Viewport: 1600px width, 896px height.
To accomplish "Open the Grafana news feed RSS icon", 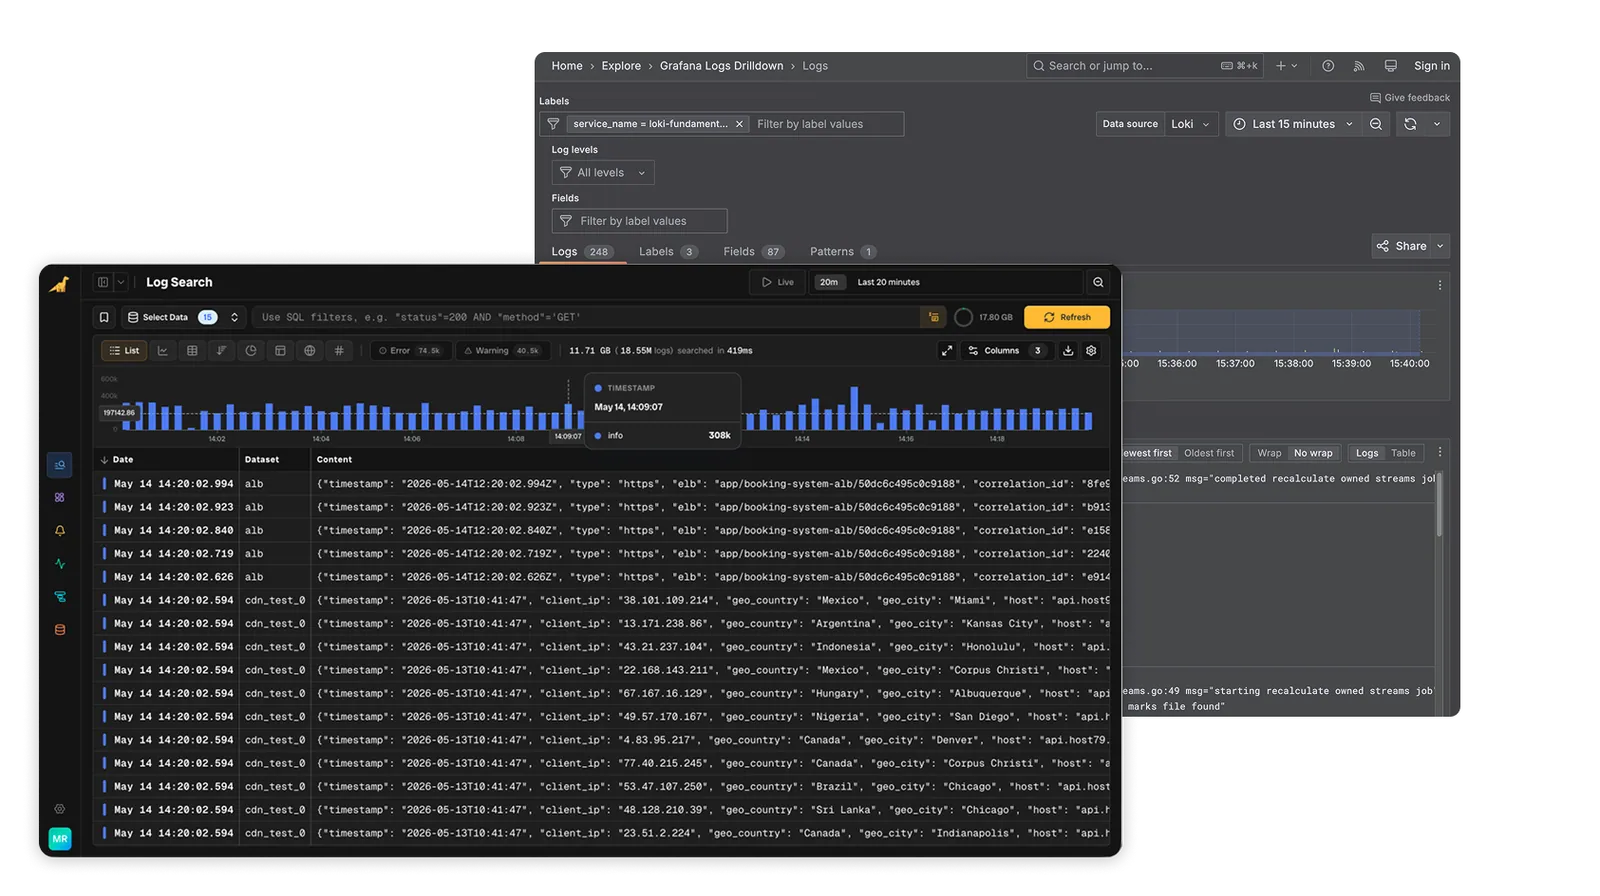I will pyautogui.click(x=1359, y=66).
